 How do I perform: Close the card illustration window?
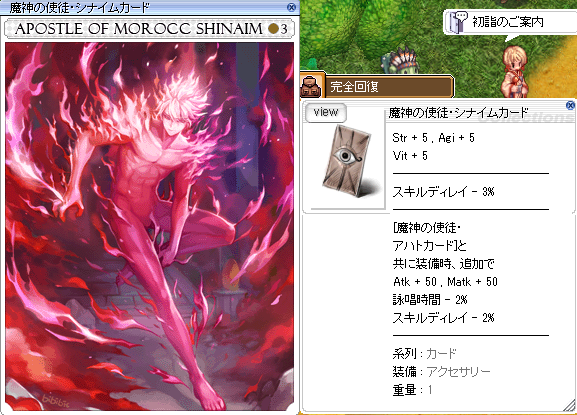(x=291, y=7)
